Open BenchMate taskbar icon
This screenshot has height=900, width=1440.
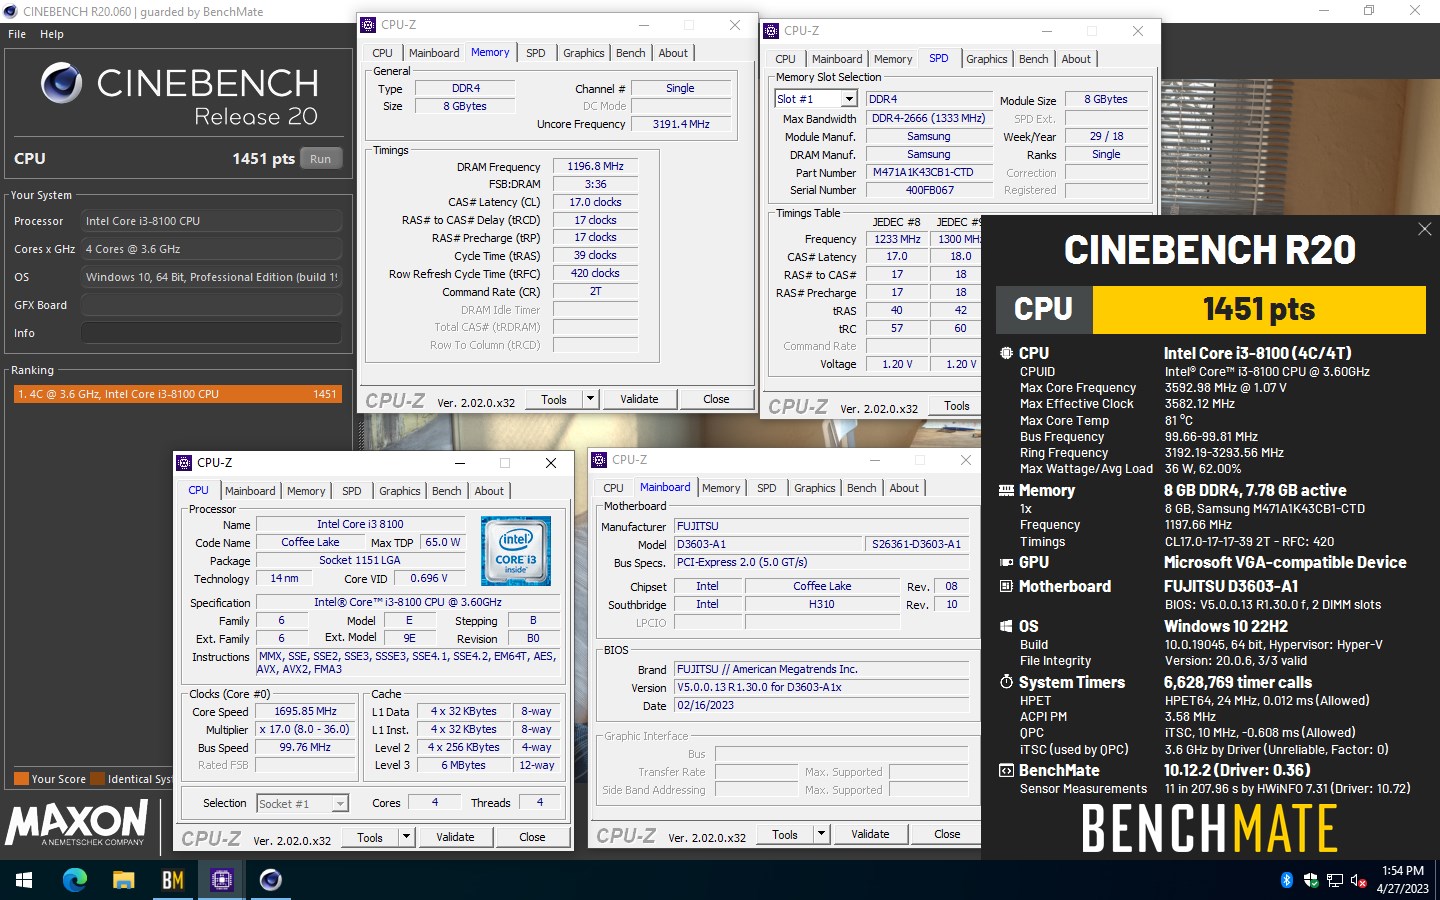pos(173,880)
